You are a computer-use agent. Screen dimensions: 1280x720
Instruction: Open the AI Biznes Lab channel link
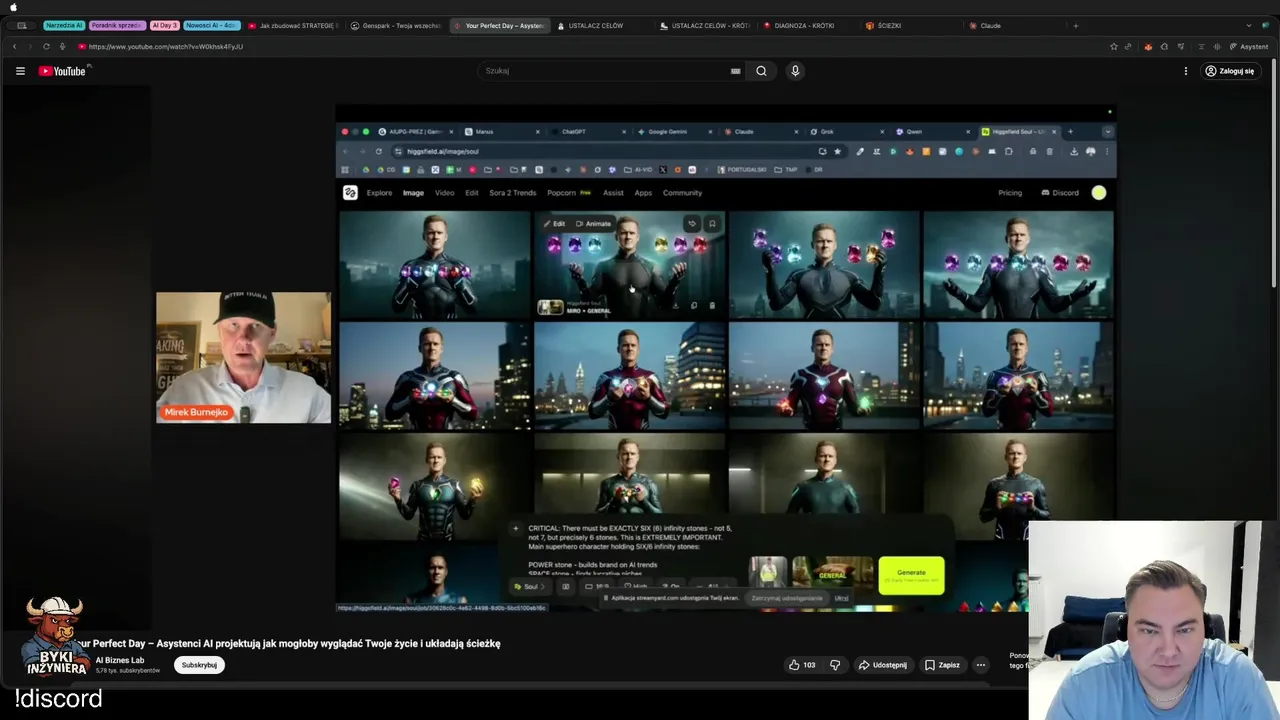point(120,660)
